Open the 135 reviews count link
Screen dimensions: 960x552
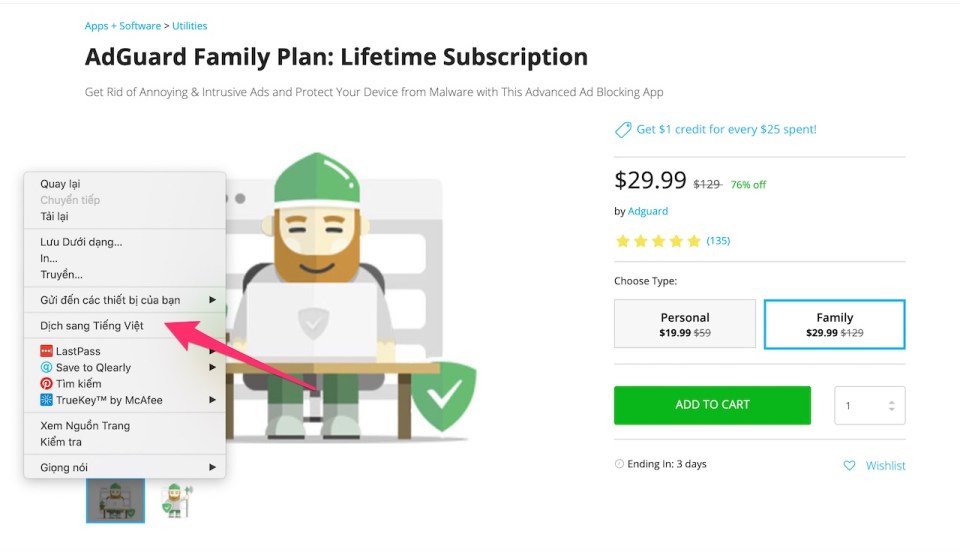(718, 241)
